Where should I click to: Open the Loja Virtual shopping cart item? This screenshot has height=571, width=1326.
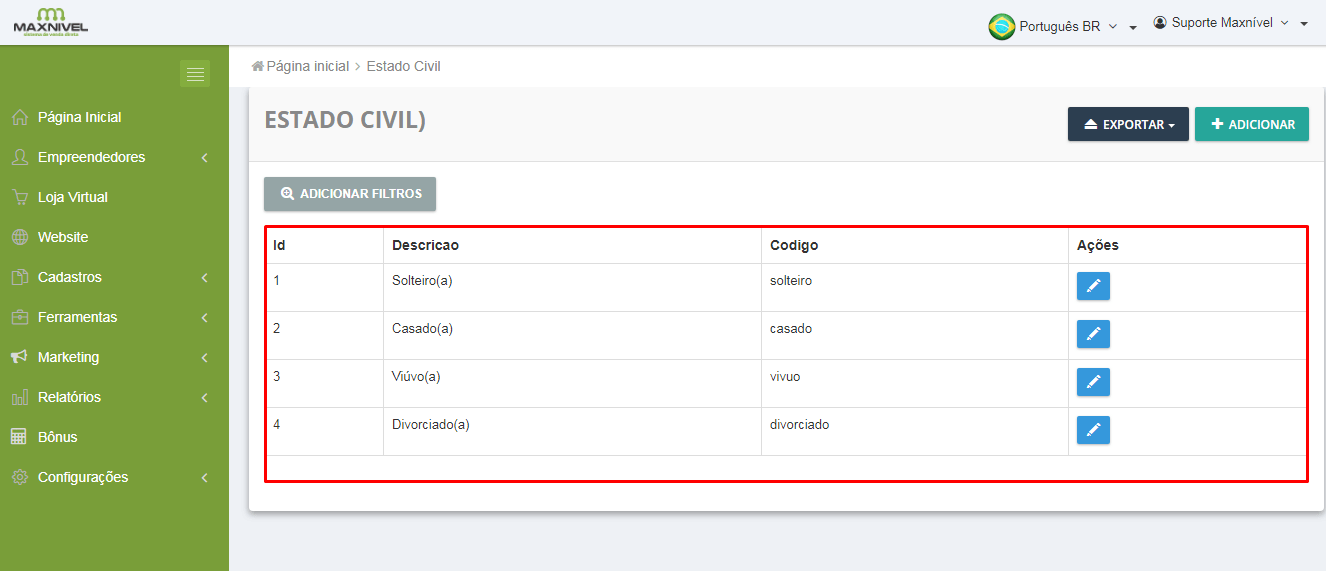72,197
